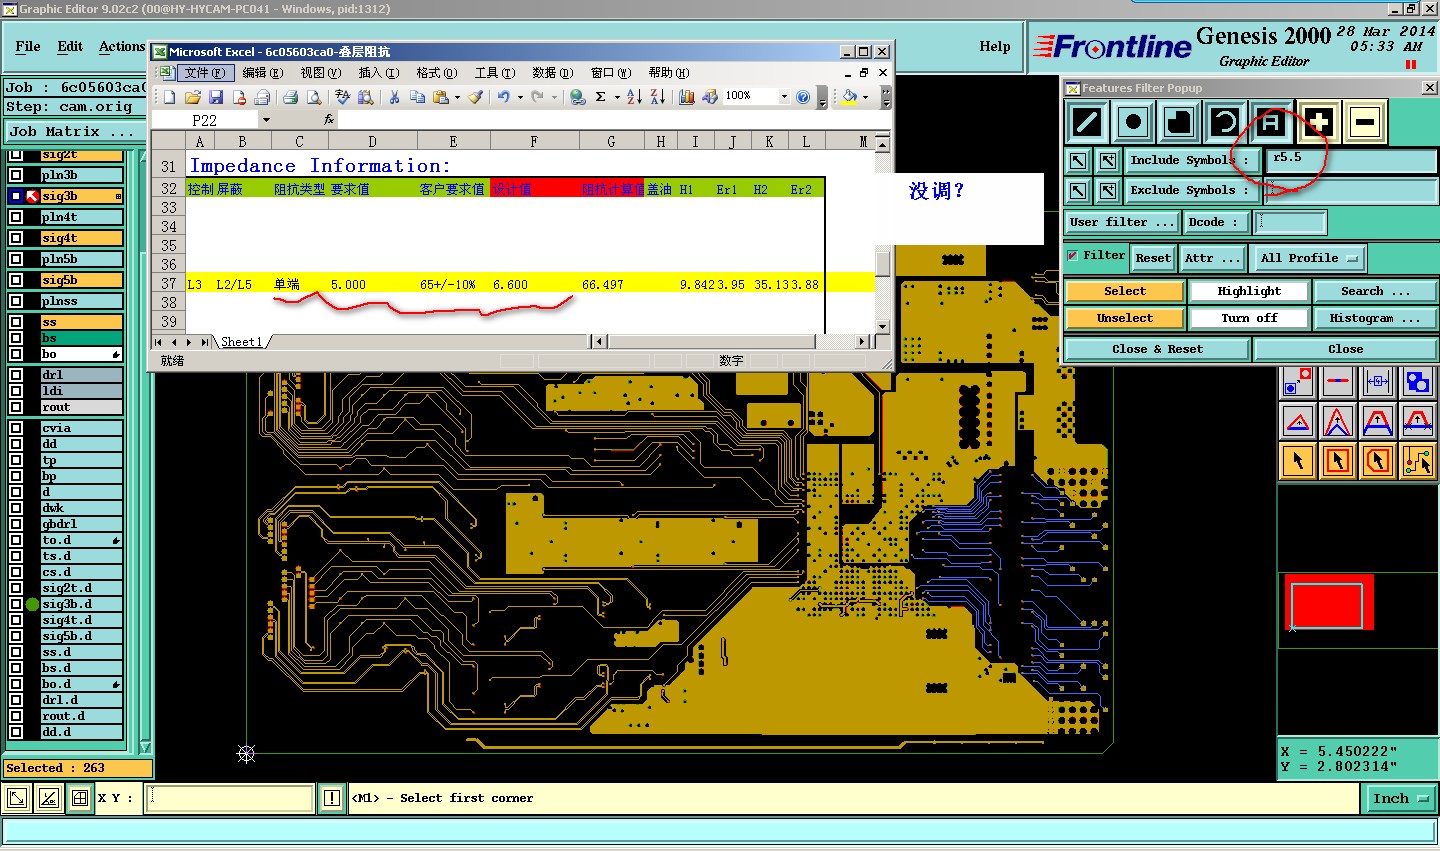
Task: Click pick-symbol arrow beside Include Symbols
Action: tap(1077, 160)
